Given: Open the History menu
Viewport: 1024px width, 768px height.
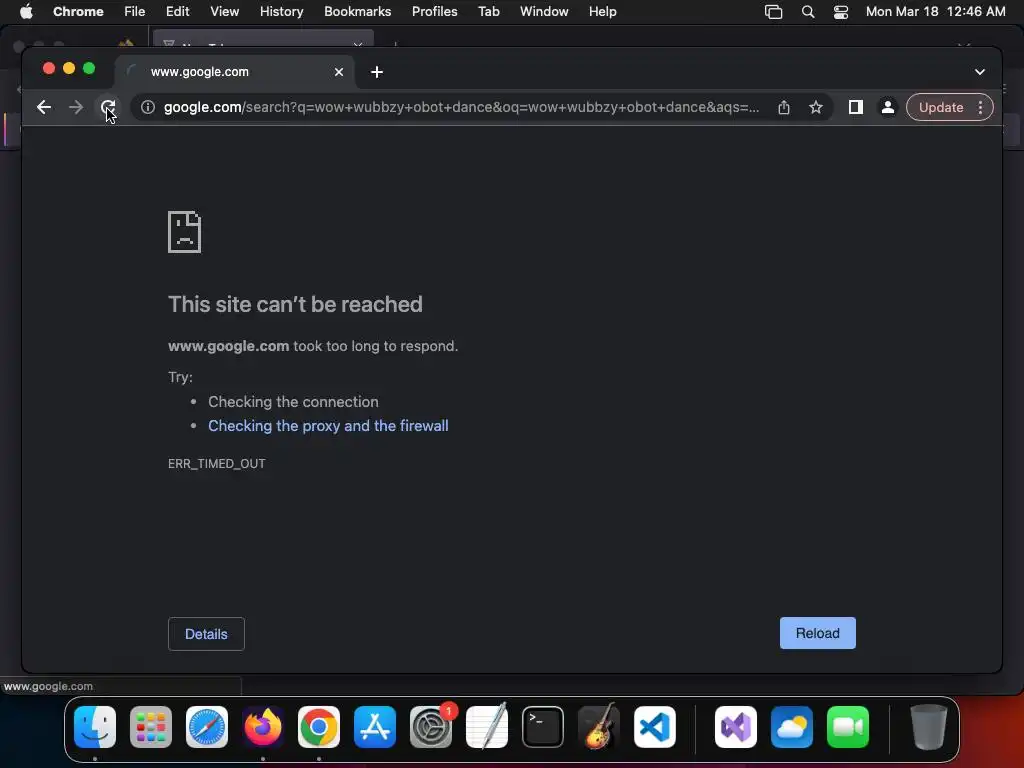Looking at the screenshot, I should [x=281, y=11].
